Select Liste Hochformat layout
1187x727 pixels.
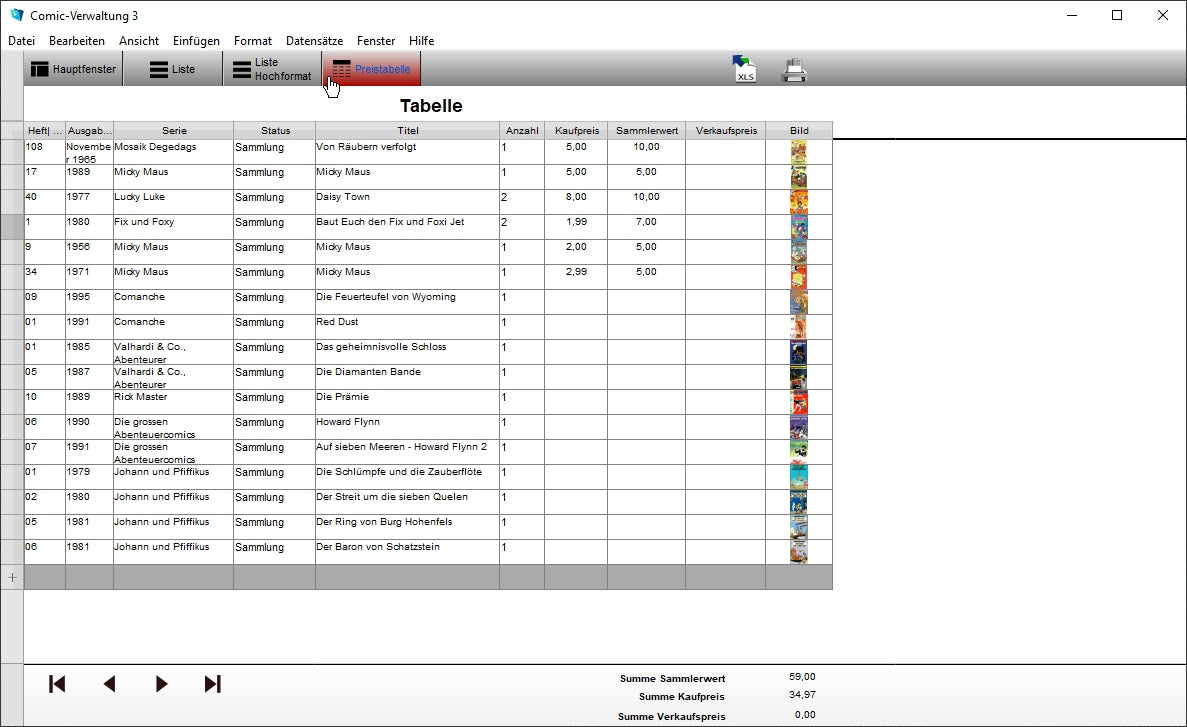(x=272, y=70)
